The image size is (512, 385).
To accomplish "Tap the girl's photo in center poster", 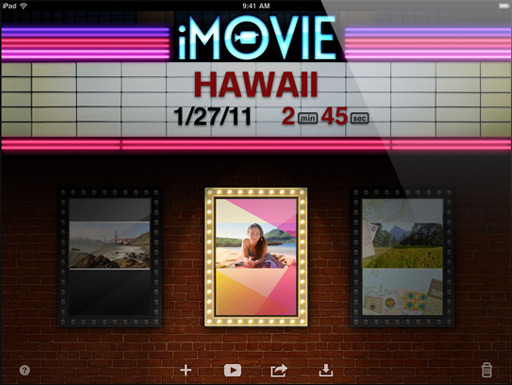I will pyautogui.click(x=256, y=246).
